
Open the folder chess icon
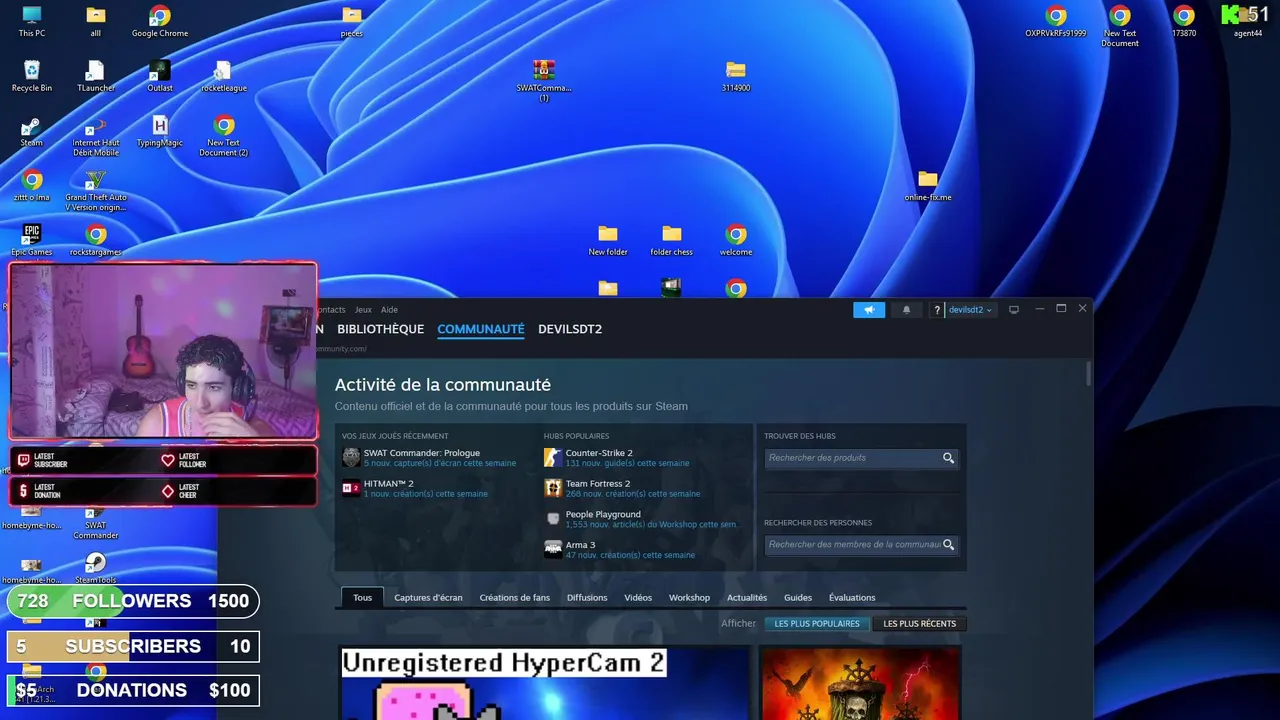pyautogui.click(x=672, y=241)
